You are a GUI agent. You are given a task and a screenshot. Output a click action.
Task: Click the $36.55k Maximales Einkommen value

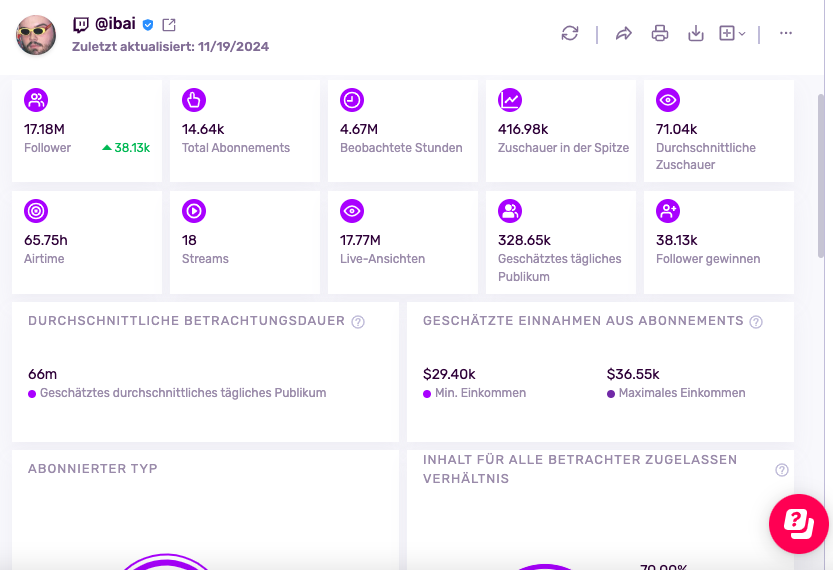click(x=633, y=374)
